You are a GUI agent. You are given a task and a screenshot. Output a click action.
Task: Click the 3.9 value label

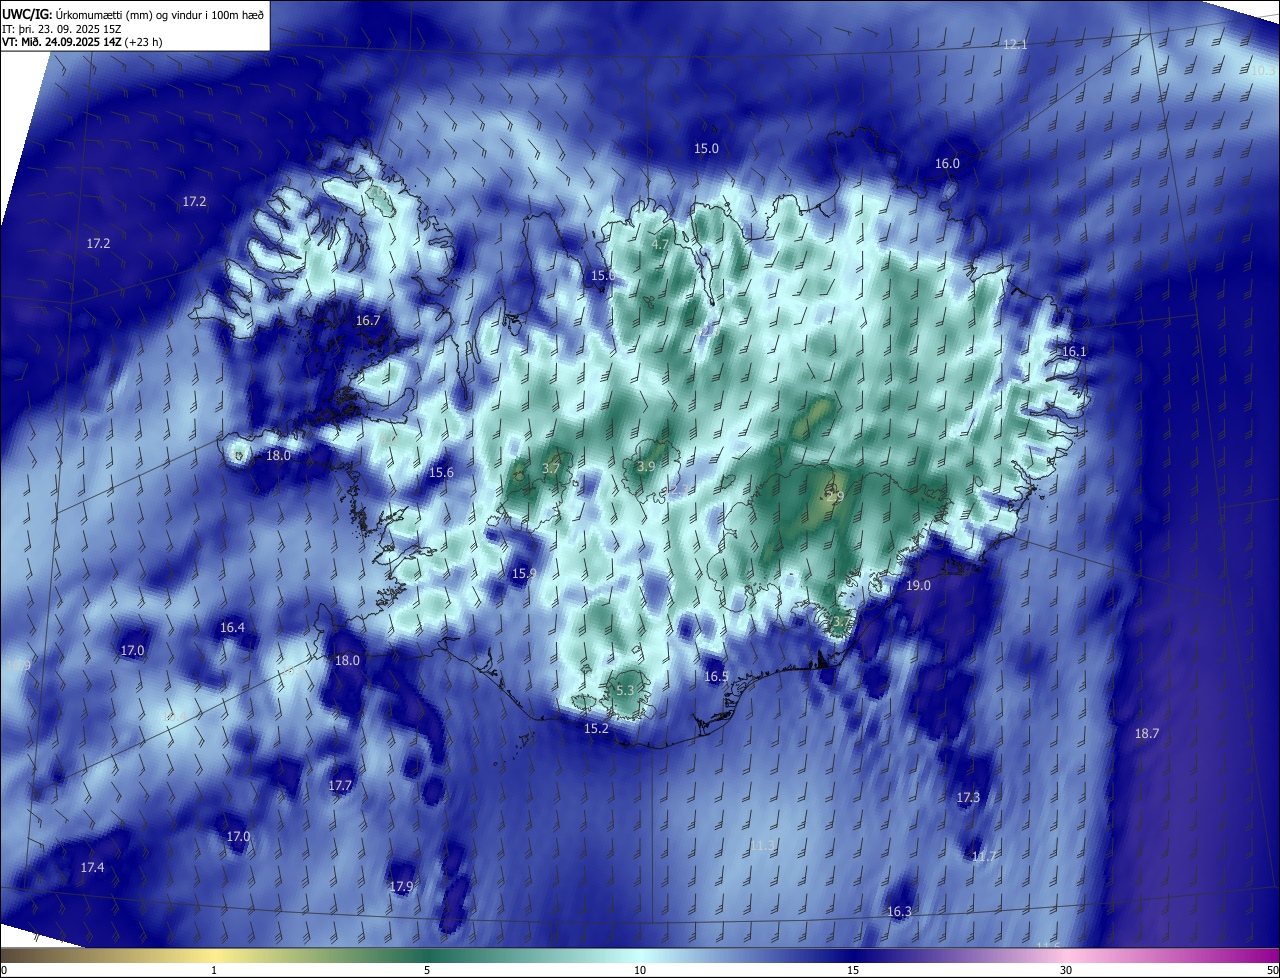click(646, 466)
